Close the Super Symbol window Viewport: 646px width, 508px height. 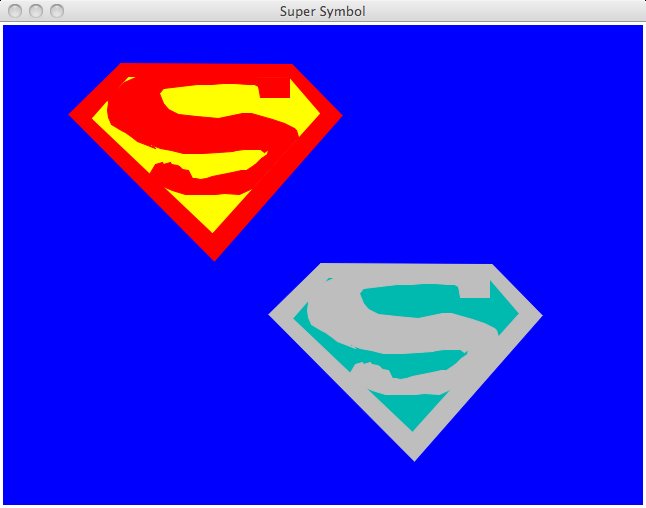15,11
